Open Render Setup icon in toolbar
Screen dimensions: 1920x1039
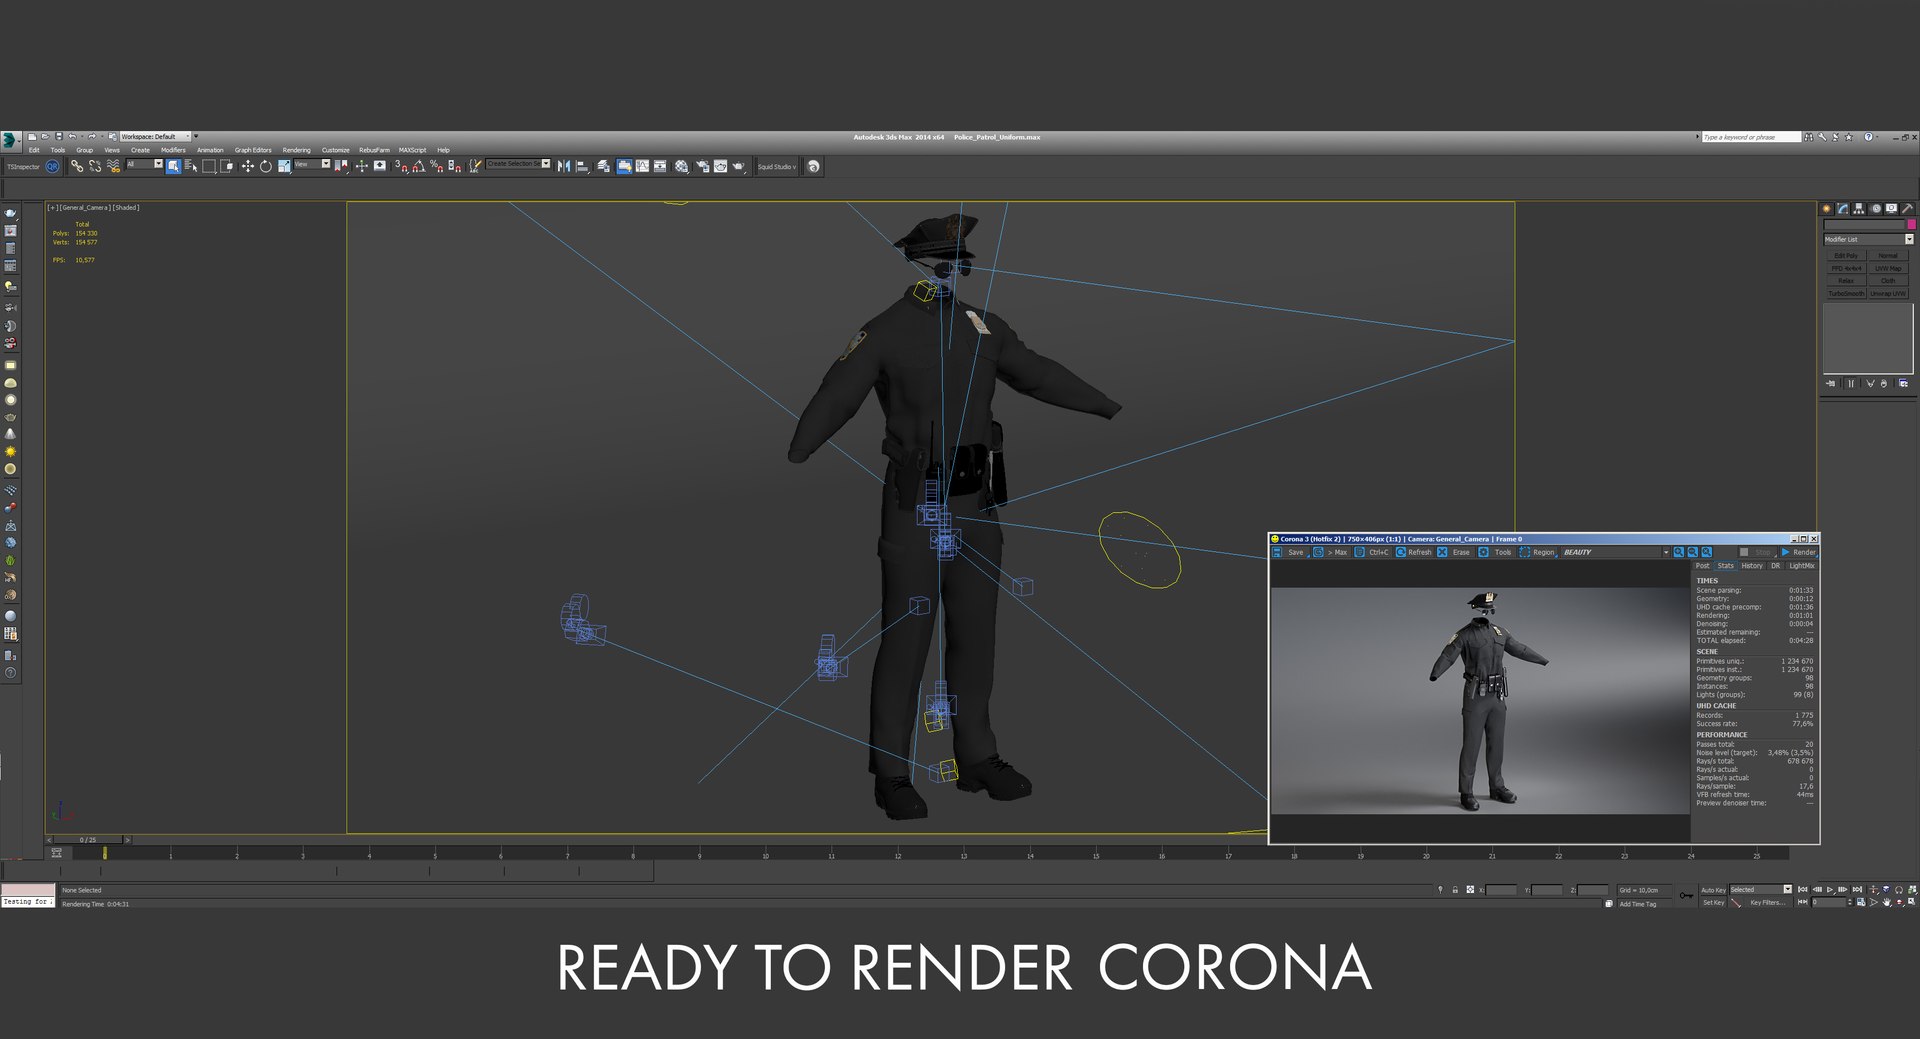[x=702, y=166]
